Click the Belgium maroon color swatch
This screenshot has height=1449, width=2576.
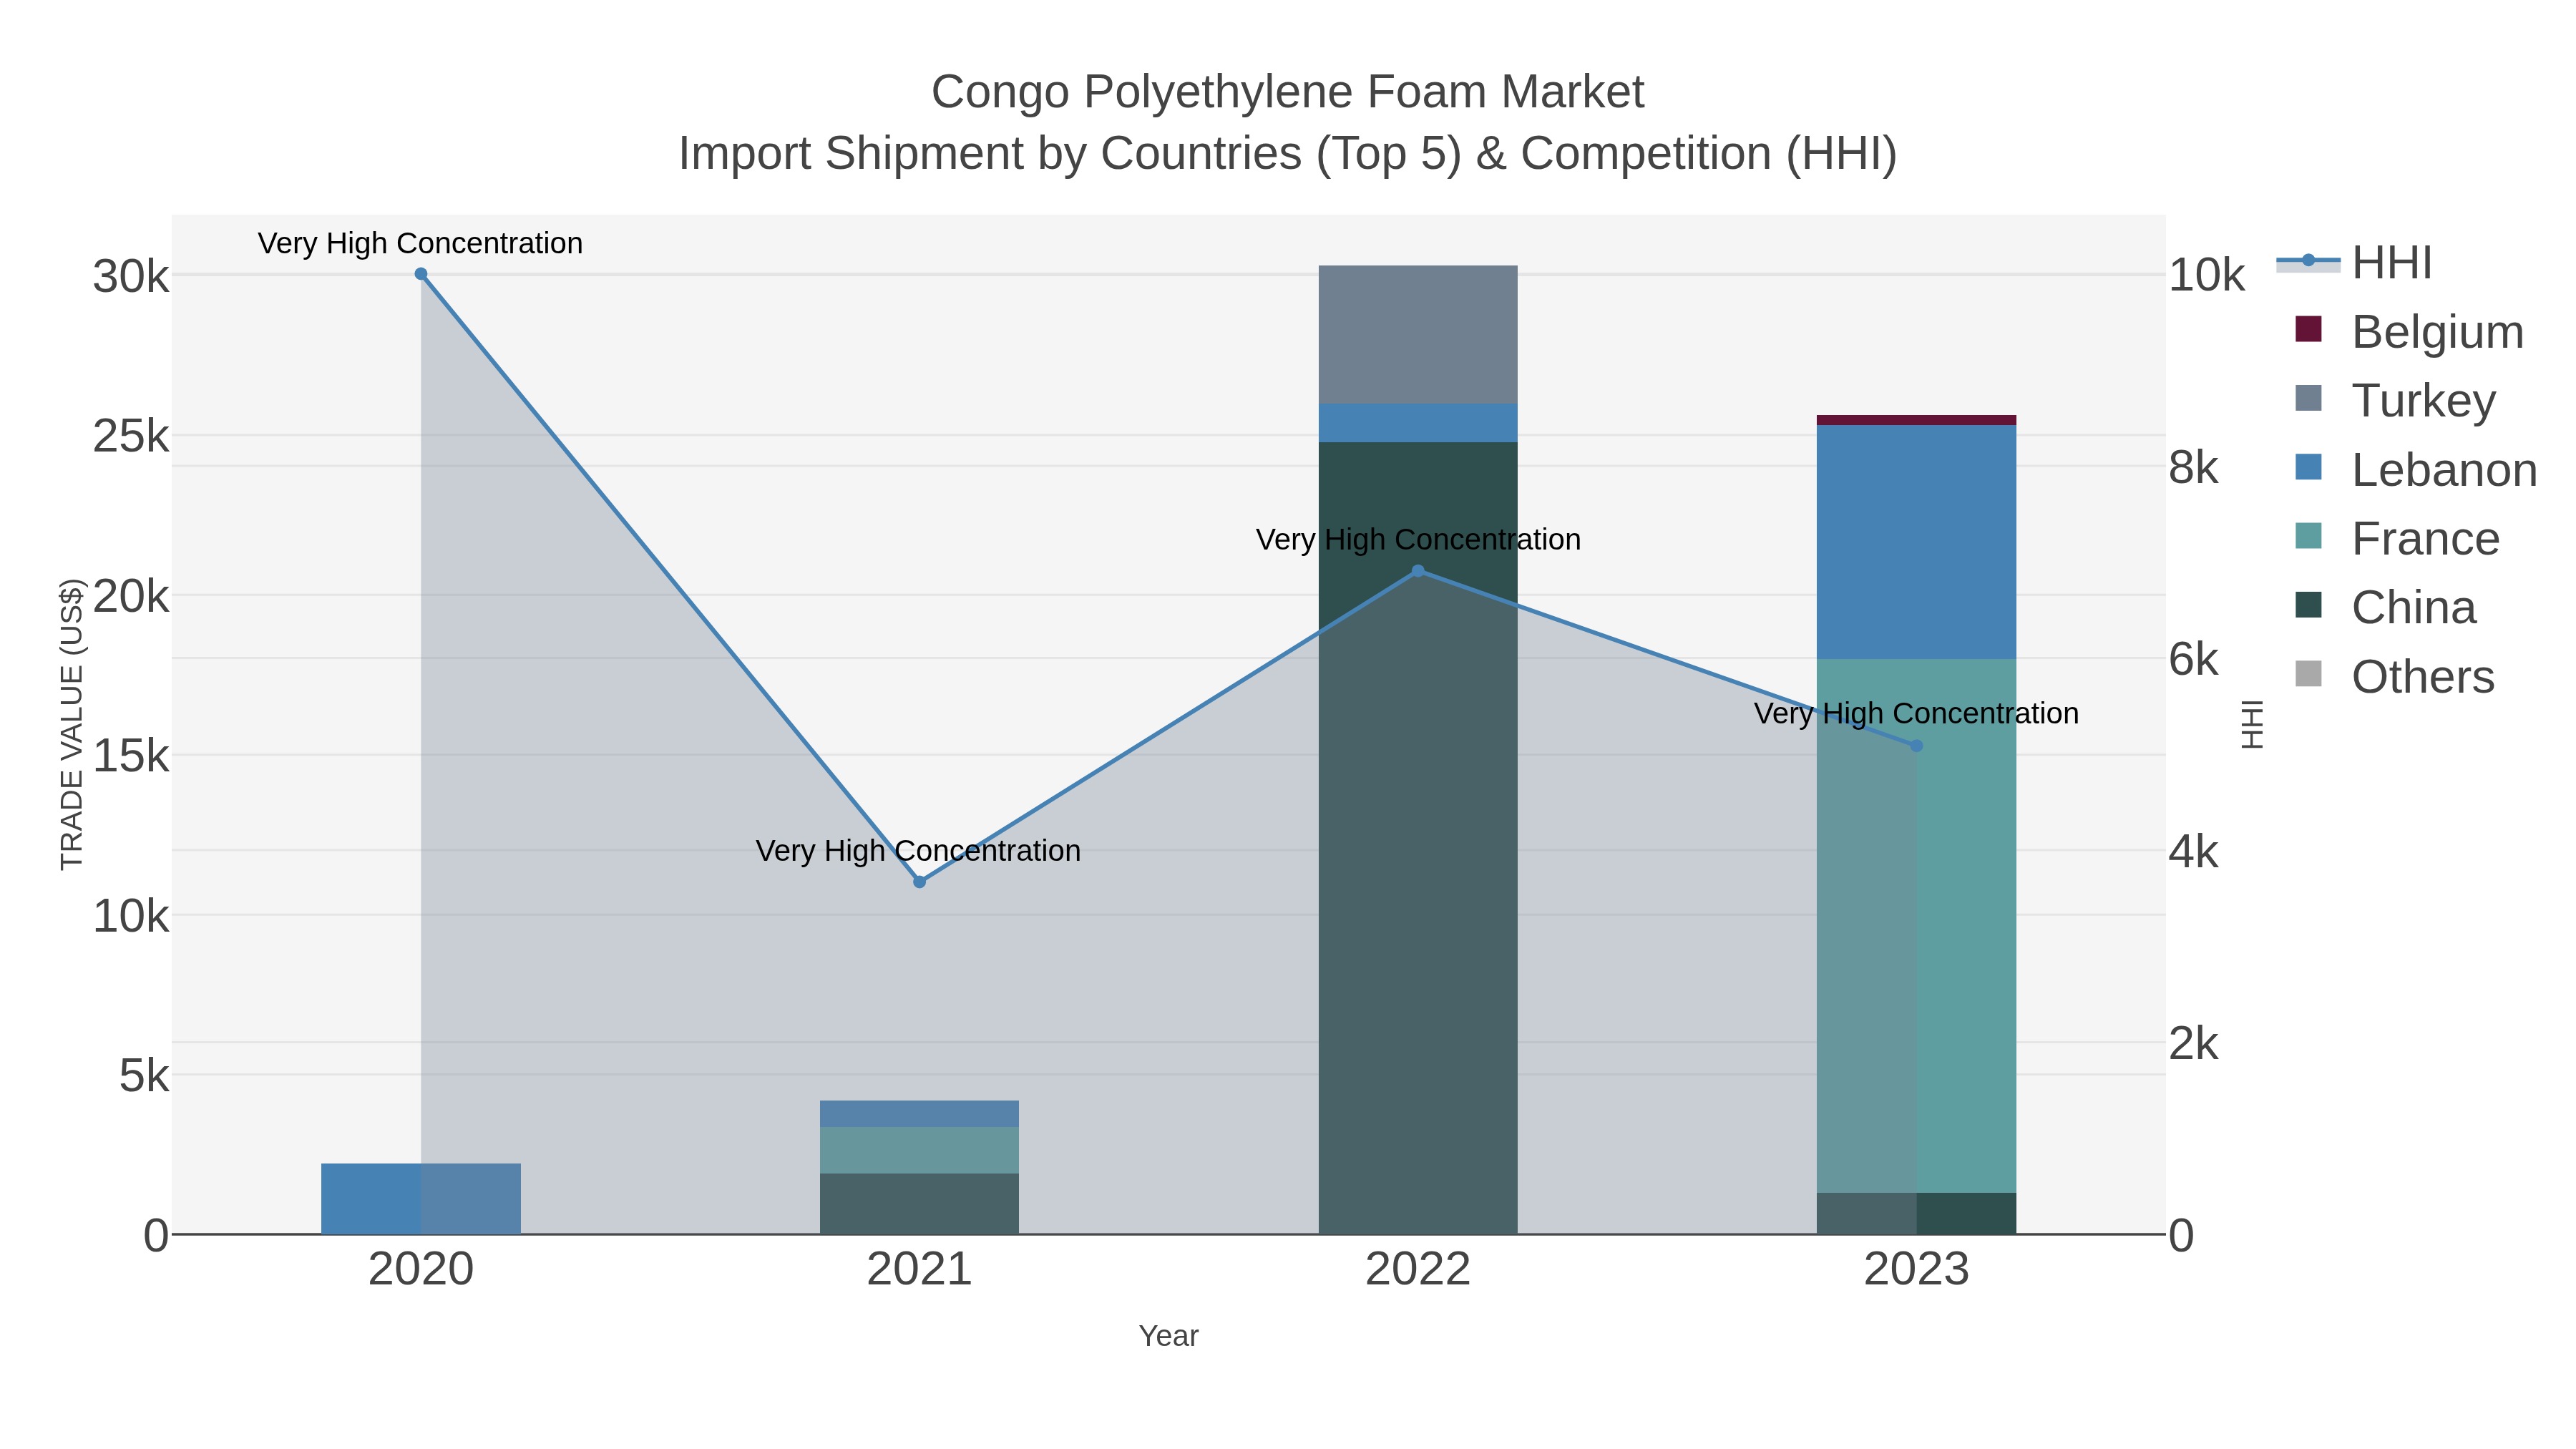[2308, 329]
